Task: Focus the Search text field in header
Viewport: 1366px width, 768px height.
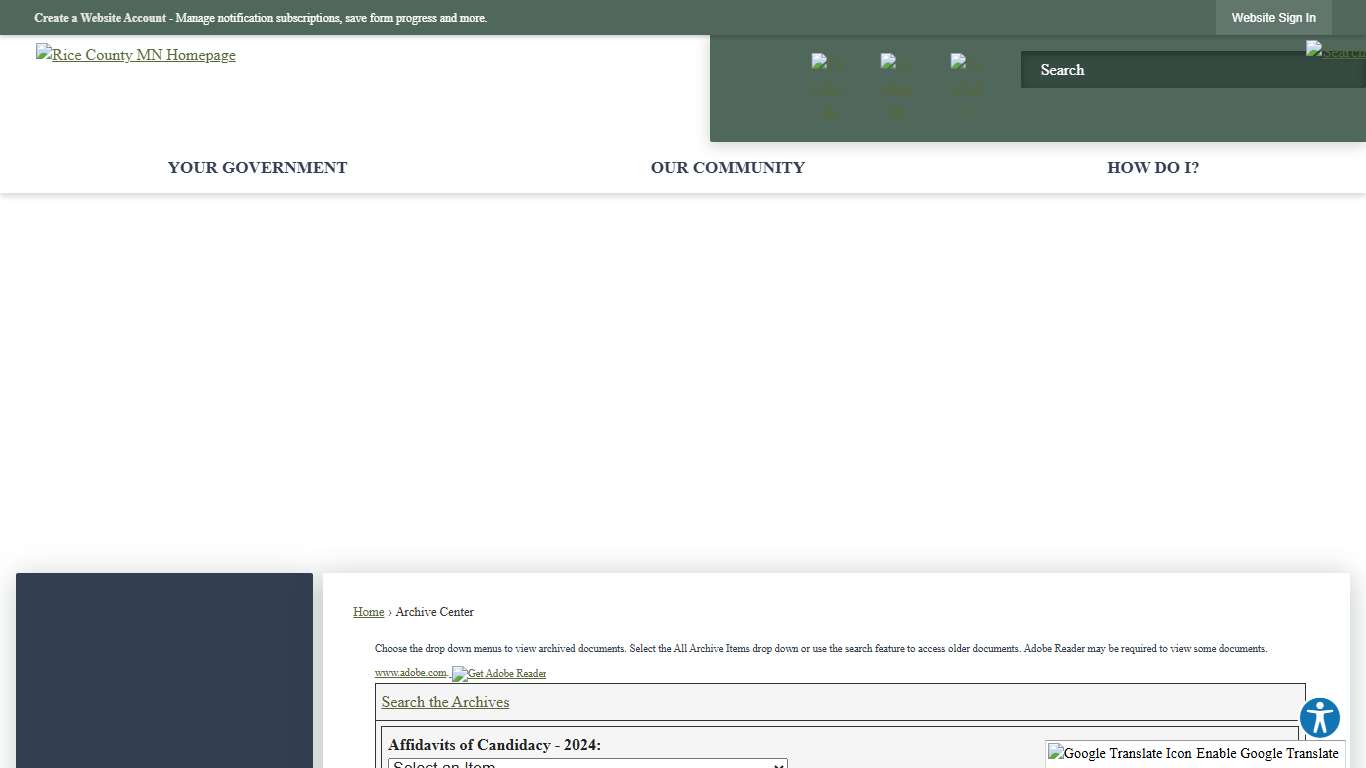Action: (x=1160, y=70)
